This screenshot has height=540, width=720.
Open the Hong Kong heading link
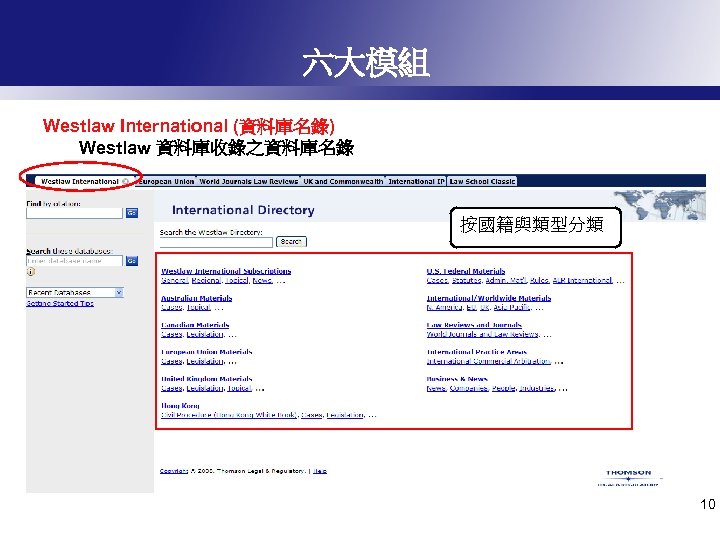pyautogui.click(x=180, y=405)
